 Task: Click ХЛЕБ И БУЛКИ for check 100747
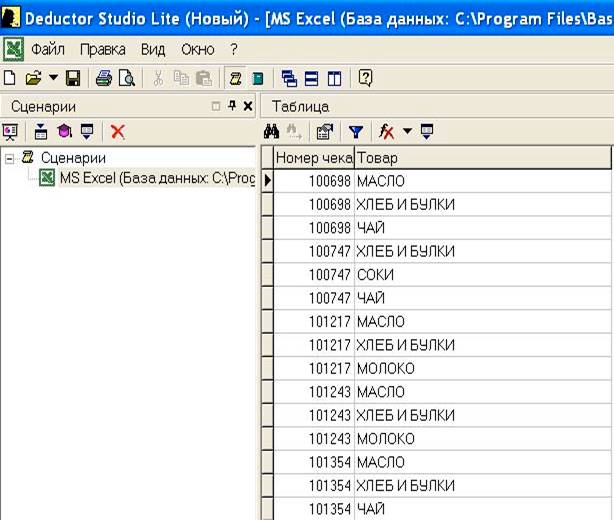[x=484, y=251]
